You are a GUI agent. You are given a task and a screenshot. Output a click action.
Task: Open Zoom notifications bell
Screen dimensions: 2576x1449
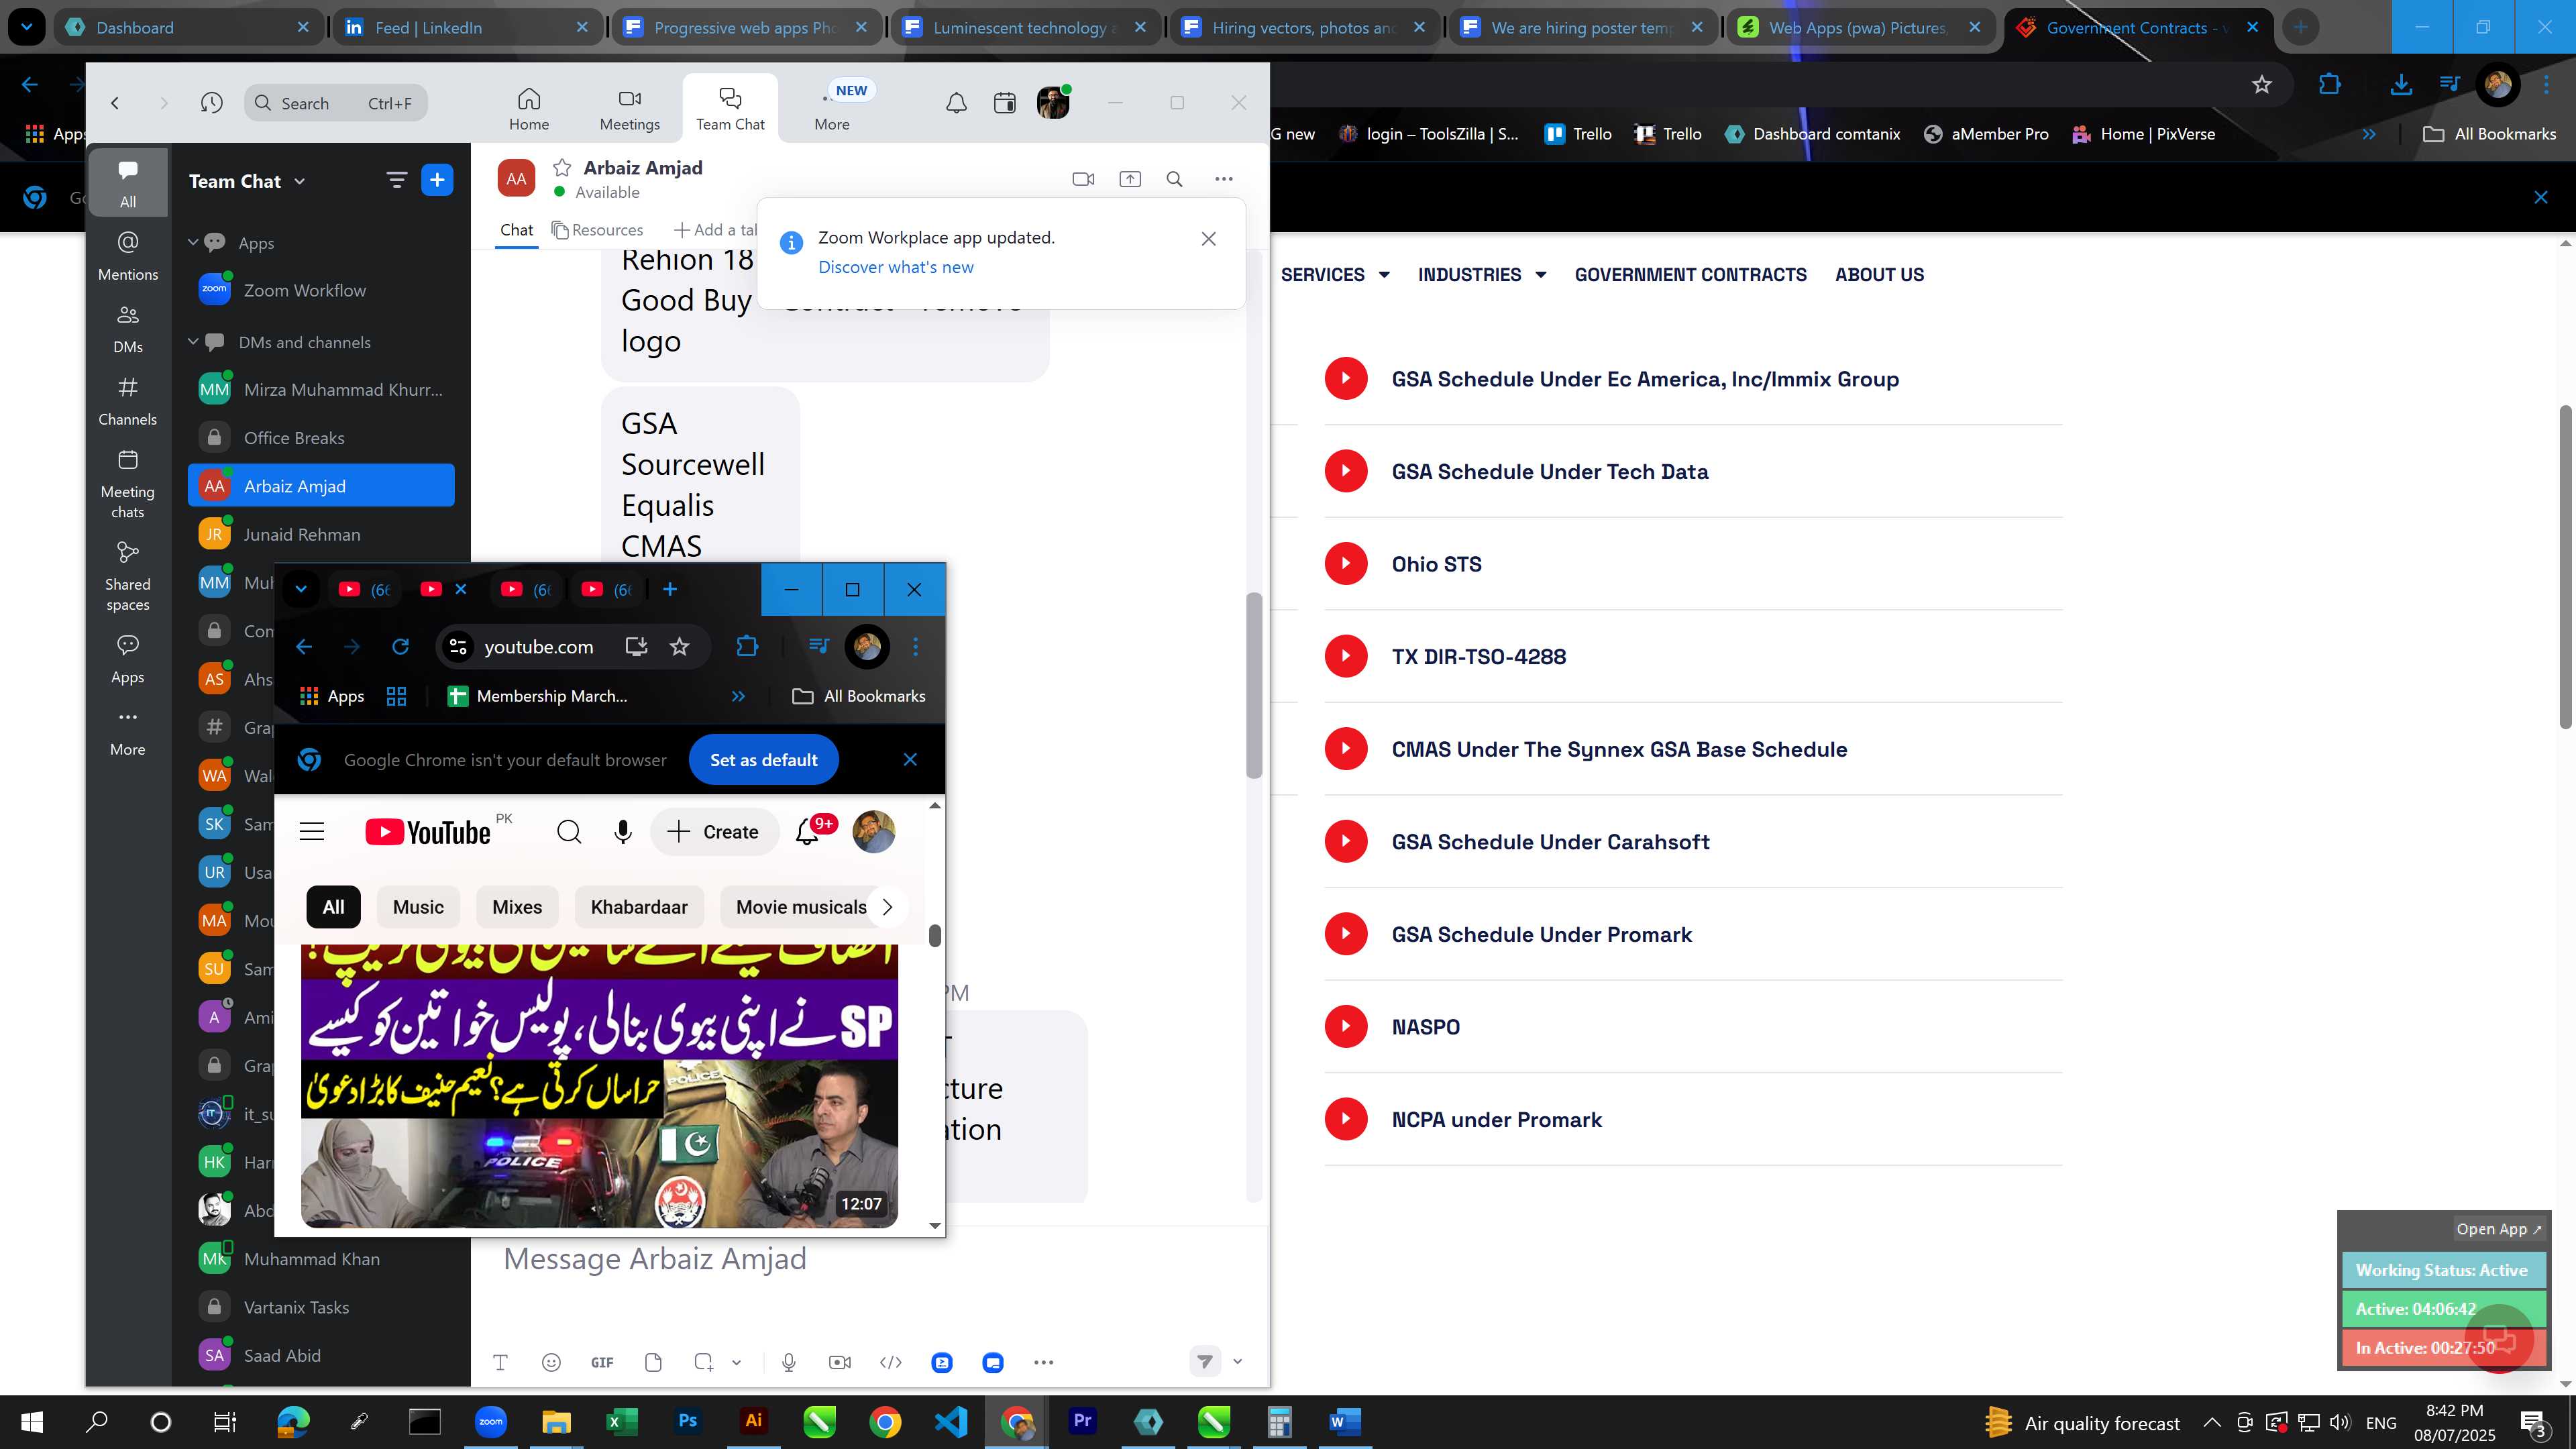956,103
